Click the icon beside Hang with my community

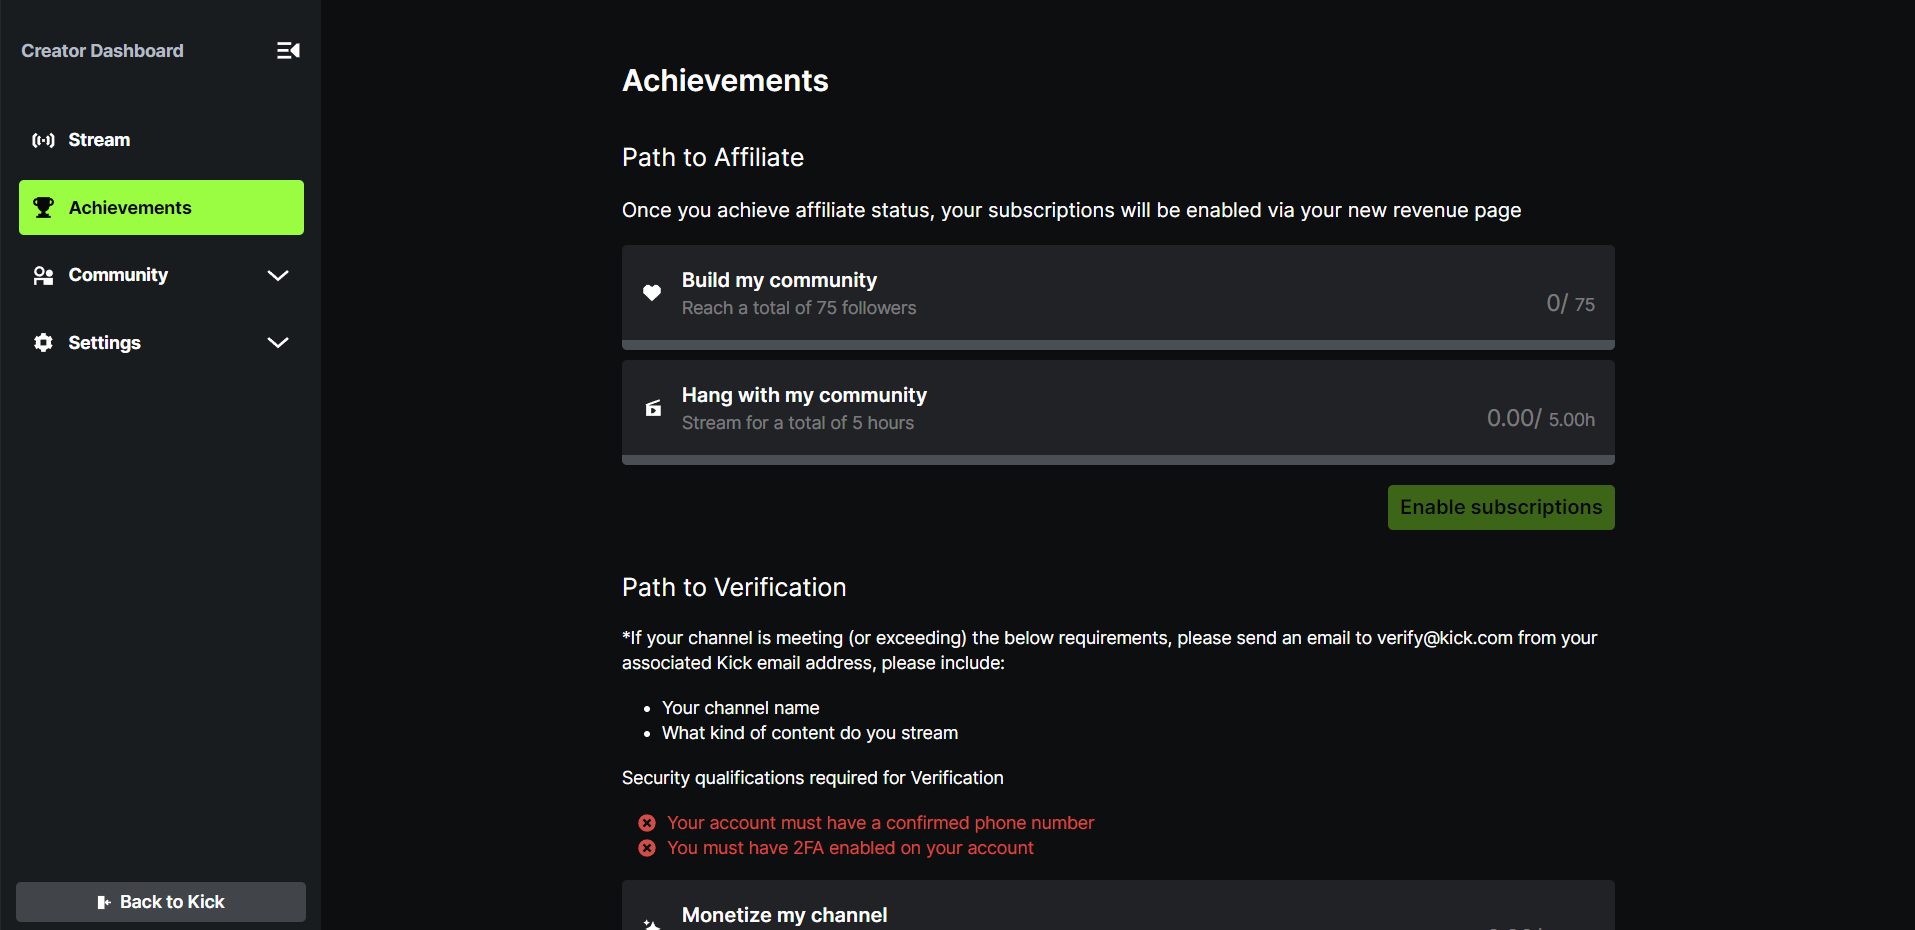[653, 408]
